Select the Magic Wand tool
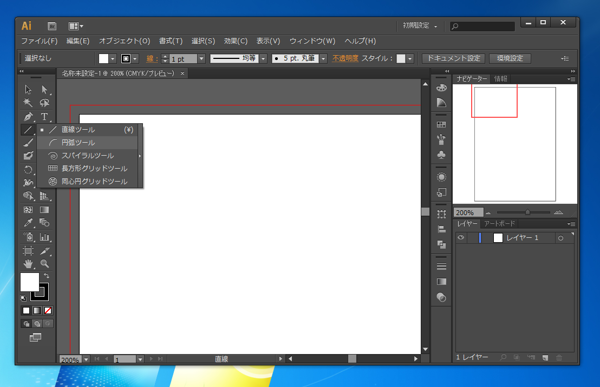Screen dimensions: 600x387 coord(28,103)
